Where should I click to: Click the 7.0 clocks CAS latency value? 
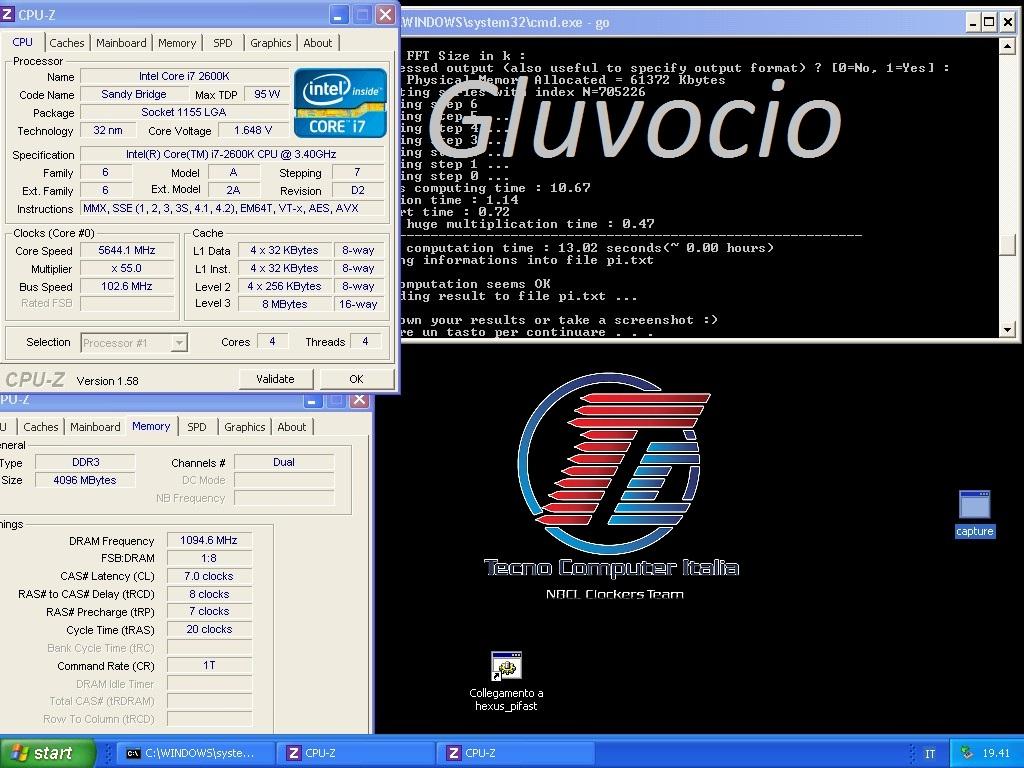[x=209, y=576]
